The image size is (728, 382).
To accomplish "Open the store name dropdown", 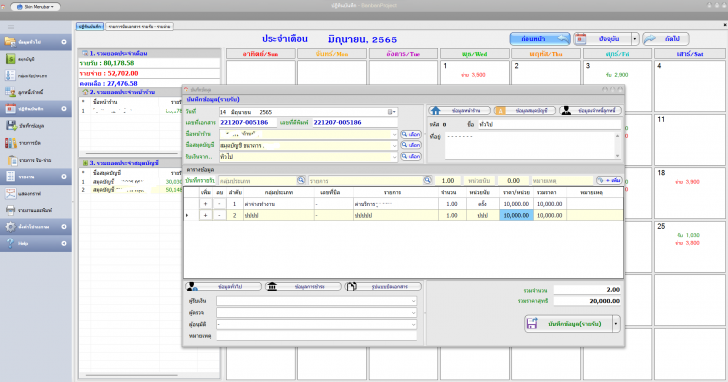I will (x=395, y=134).
